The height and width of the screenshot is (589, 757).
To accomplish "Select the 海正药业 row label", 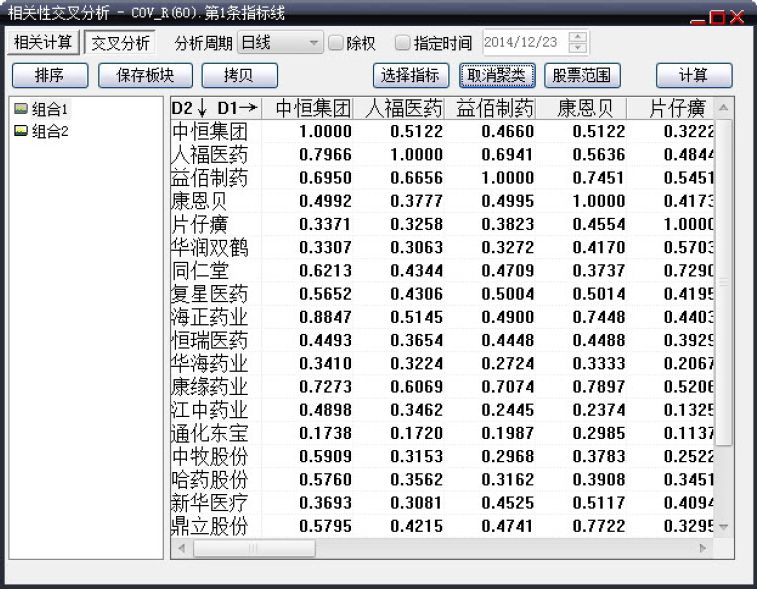I will pyautogui.click(x=210, y=317).
